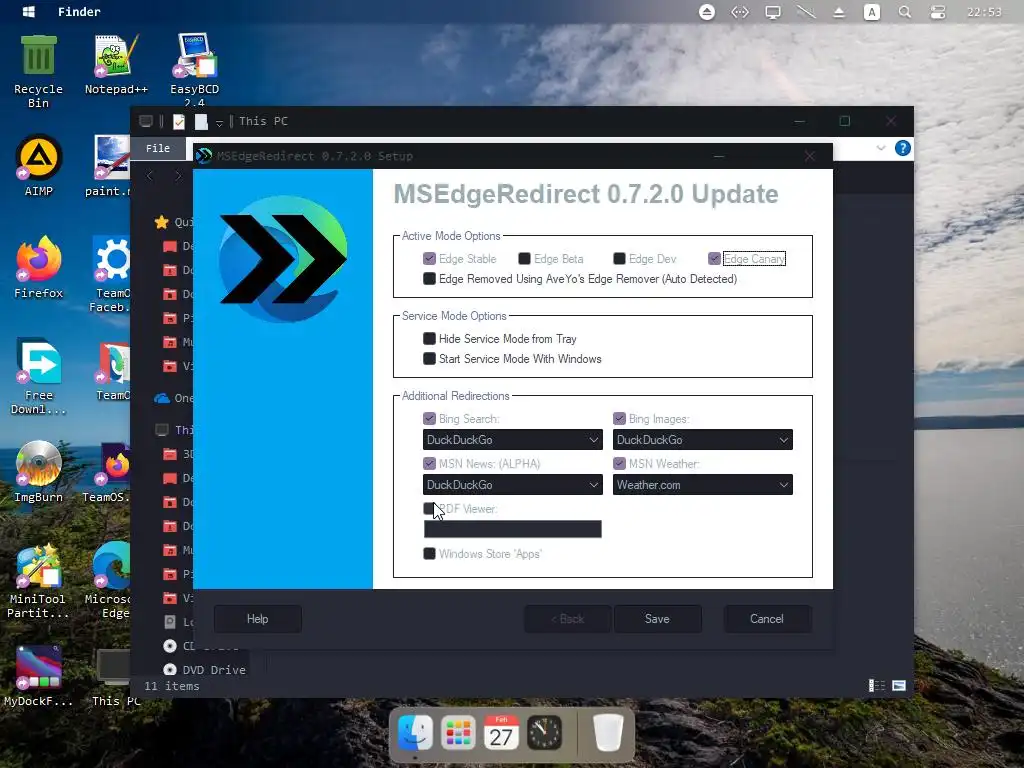Select OneDrive in This PC sidebar
Viewport: 1024px width, 768px height.
[172, 398]
